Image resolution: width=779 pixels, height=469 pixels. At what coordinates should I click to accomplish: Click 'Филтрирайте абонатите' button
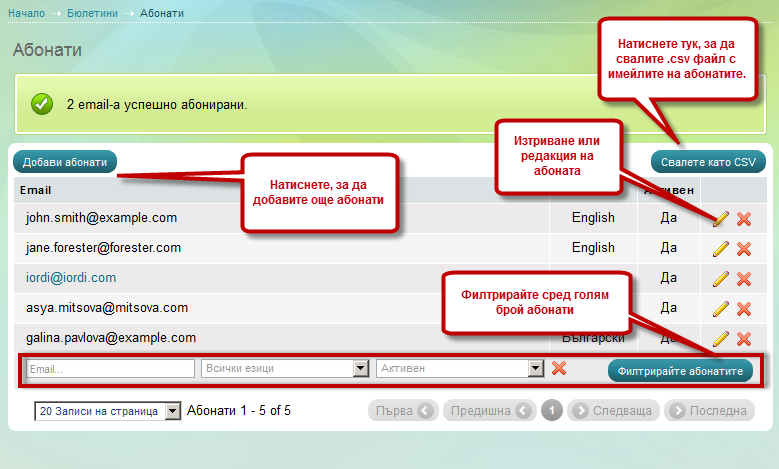(x=680, y=370)
